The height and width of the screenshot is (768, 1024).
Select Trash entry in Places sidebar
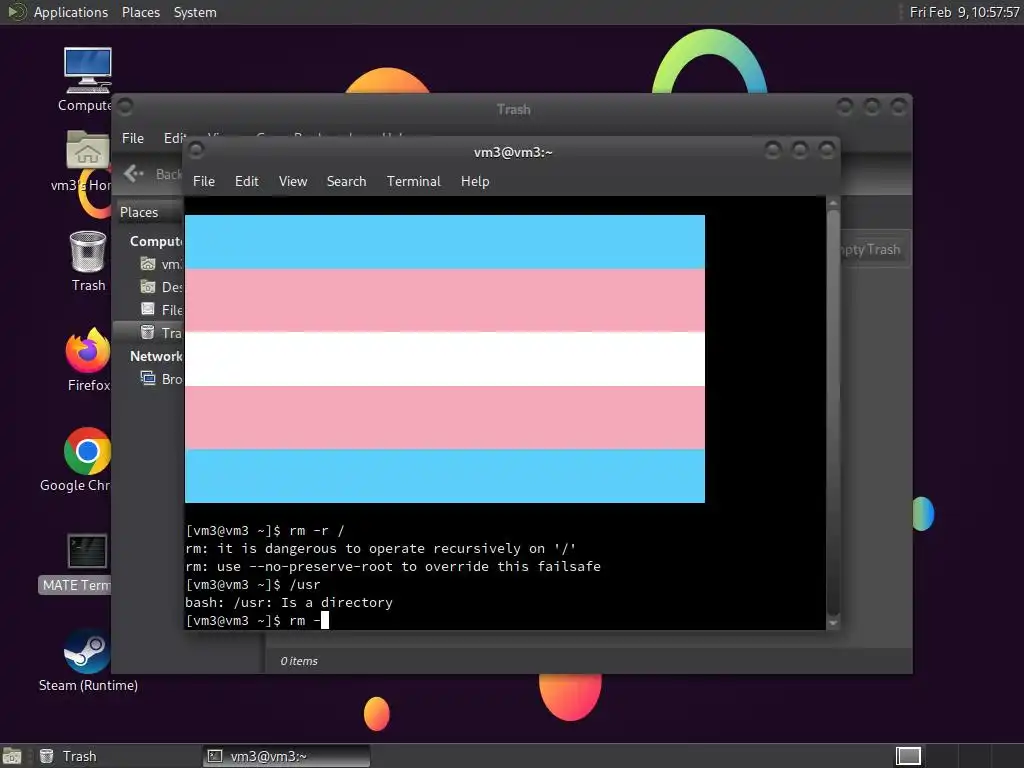click(149, 332)
